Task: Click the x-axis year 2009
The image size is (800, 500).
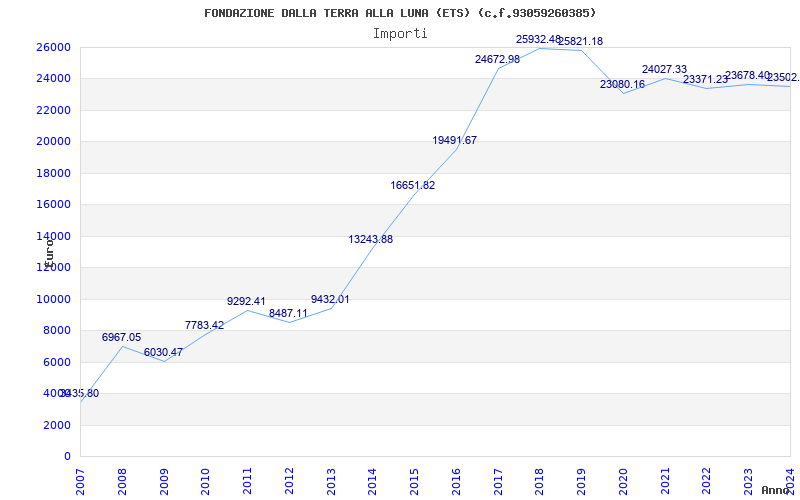Action: (164, 482)
